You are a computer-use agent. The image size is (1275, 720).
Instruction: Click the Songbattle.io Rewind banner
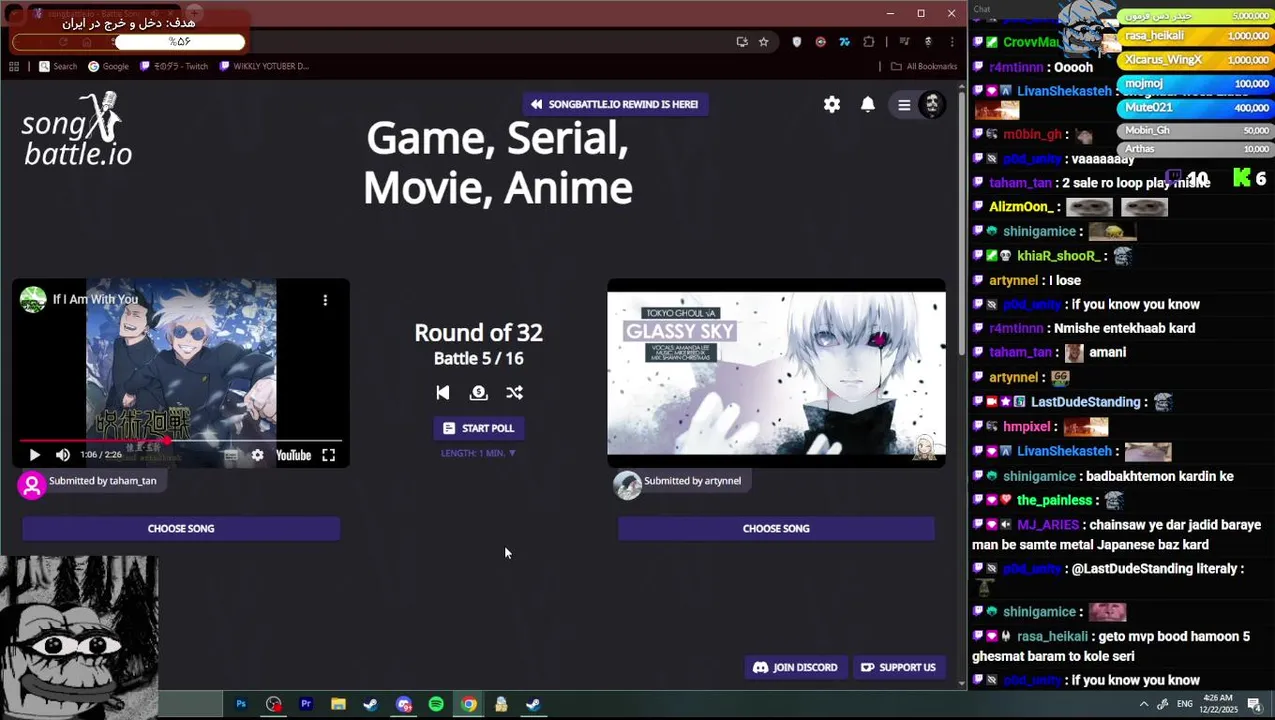(x=615, y=104)
